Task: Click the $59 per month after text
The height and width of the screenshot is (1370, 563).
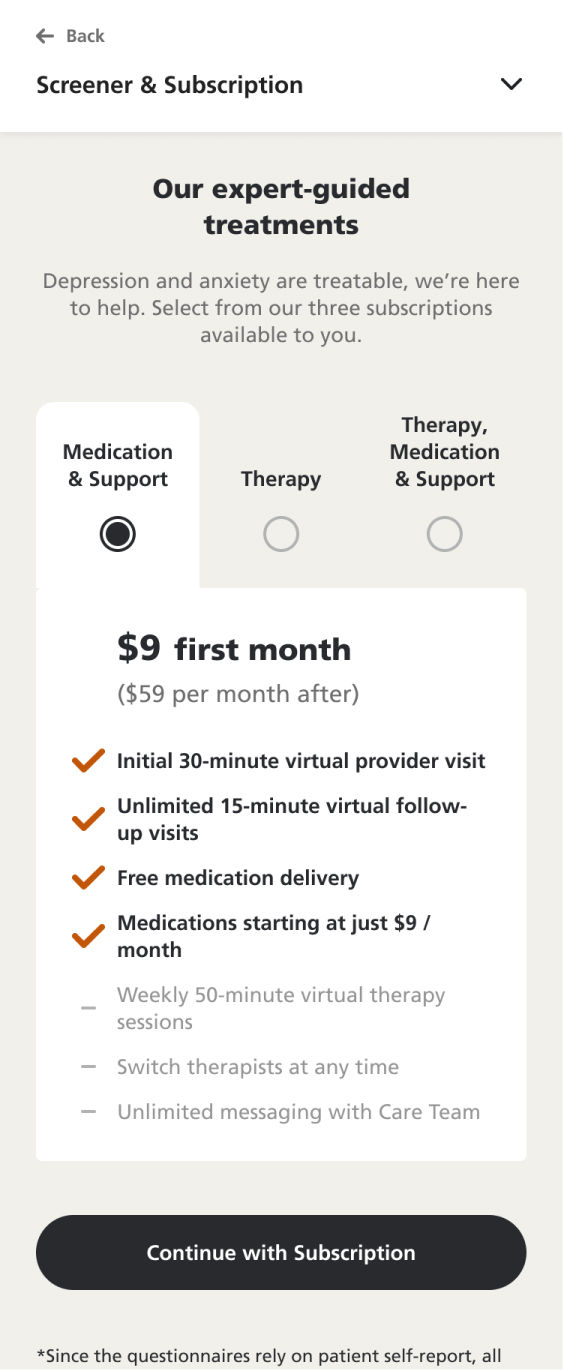Action: 238,694
